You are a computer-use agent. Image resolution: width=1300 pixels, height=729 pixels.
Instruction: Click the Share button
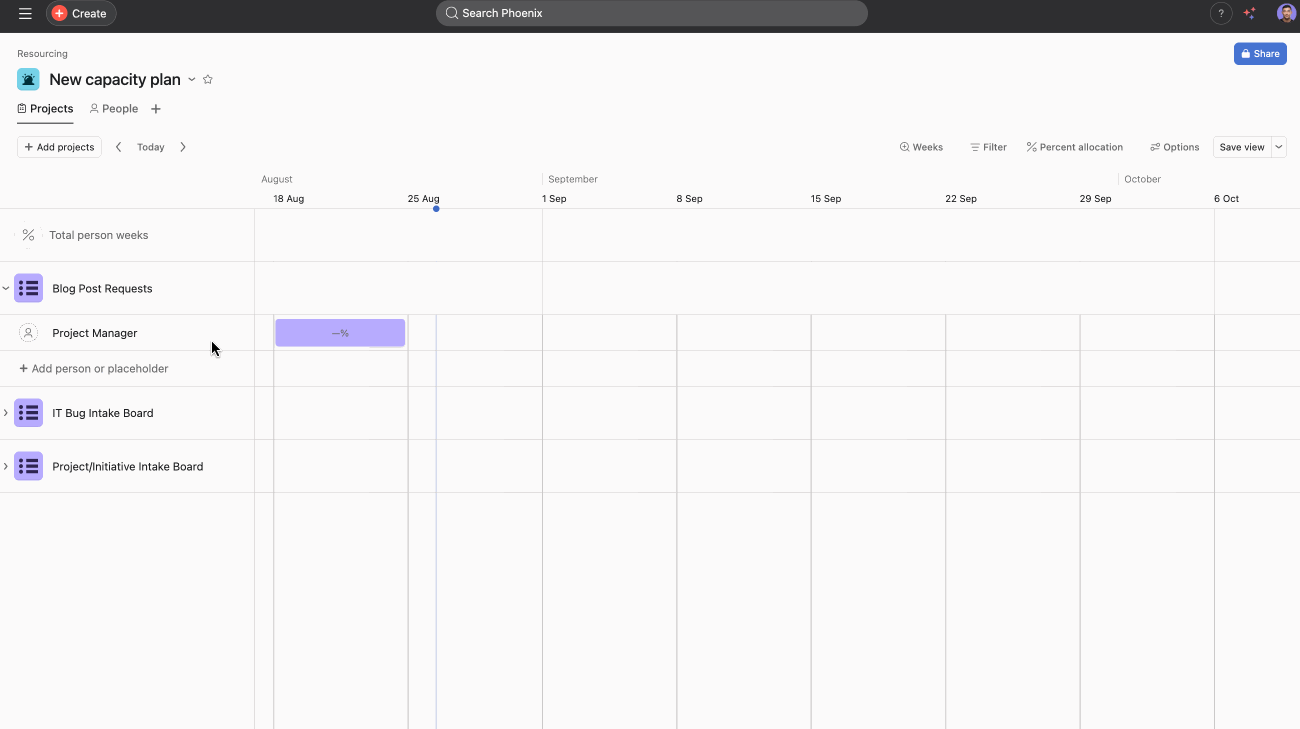coord(1259,54)
